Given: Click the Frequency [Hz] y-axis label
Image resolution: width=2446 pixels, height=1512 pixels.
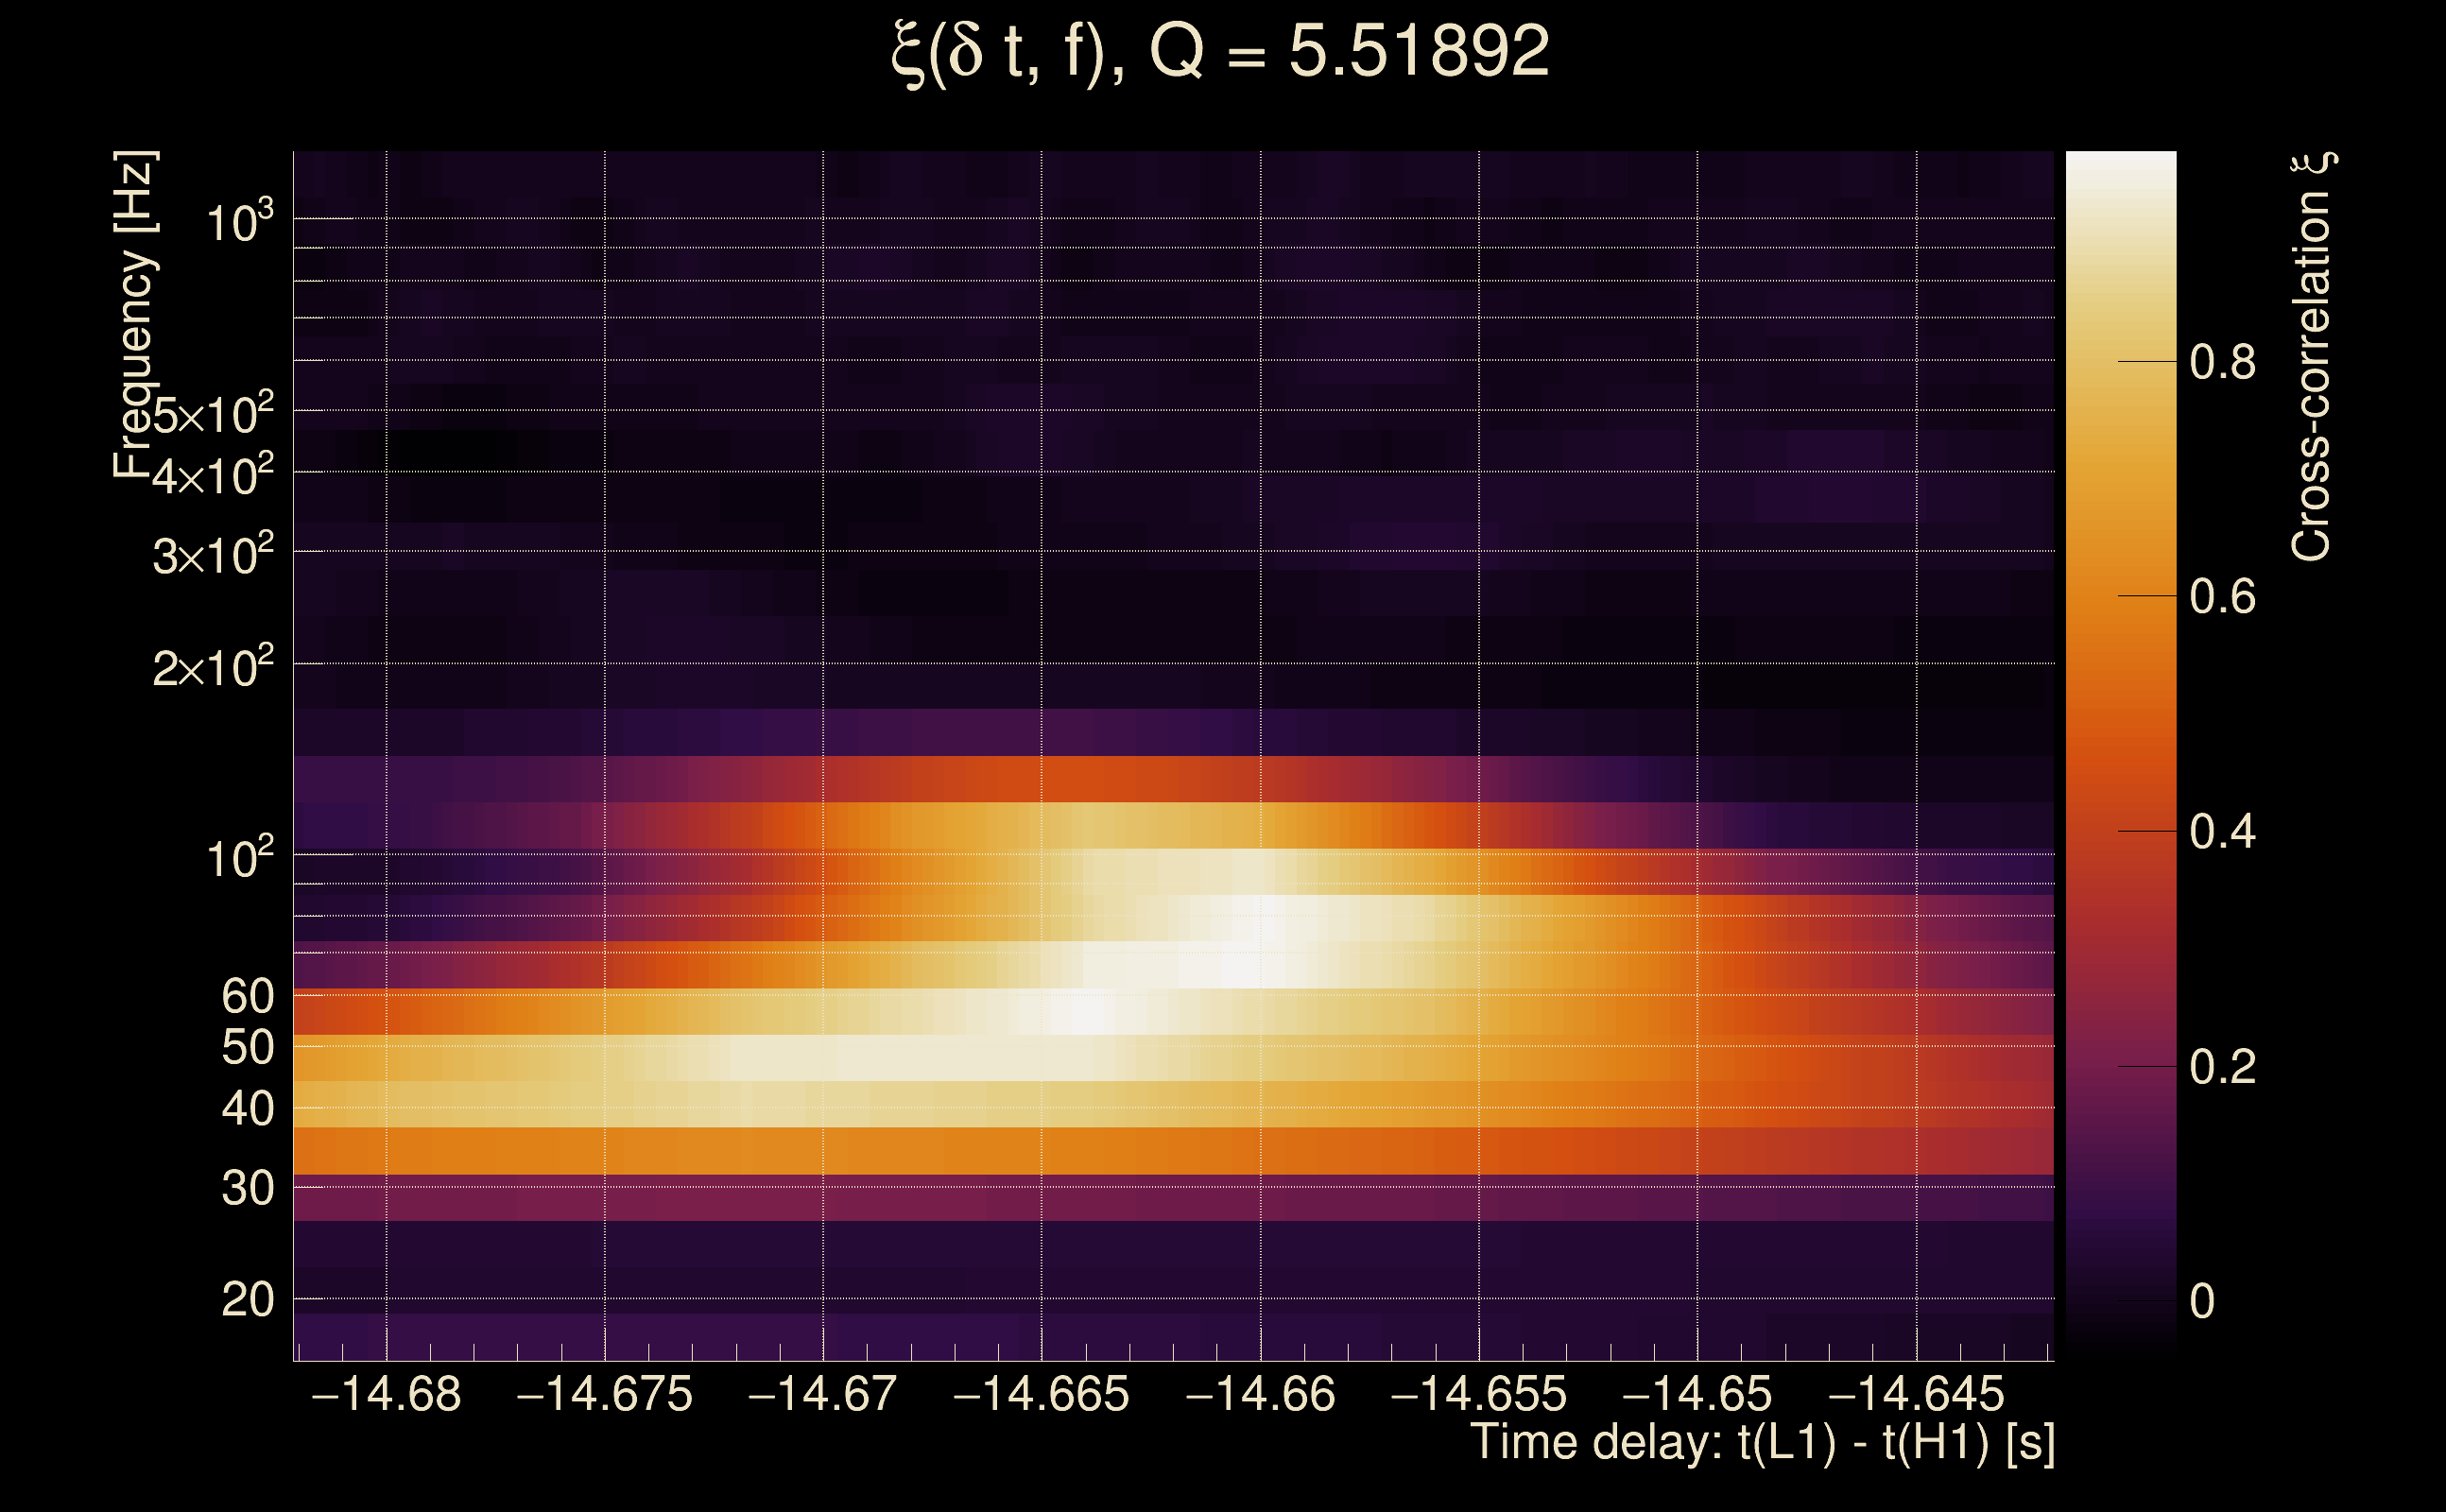Looking at the screenshot, I should (135, 315).
